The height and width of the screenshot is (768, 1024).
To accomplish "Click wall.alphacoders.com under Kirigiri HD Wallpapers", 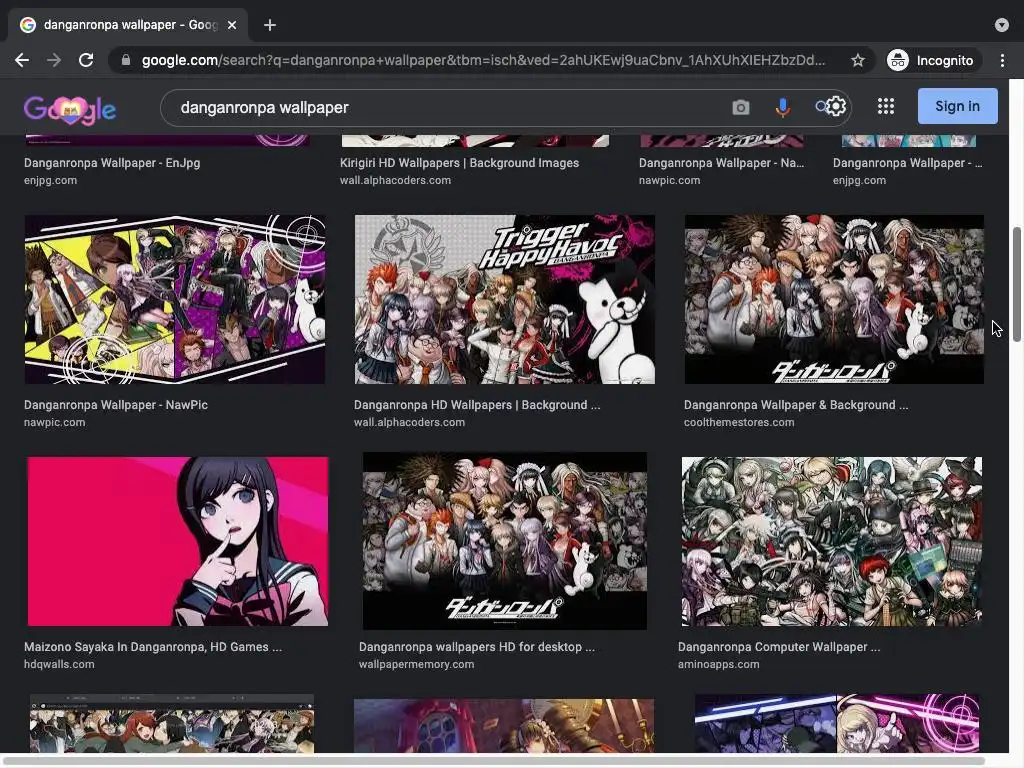I will click(x=395, y=180).
